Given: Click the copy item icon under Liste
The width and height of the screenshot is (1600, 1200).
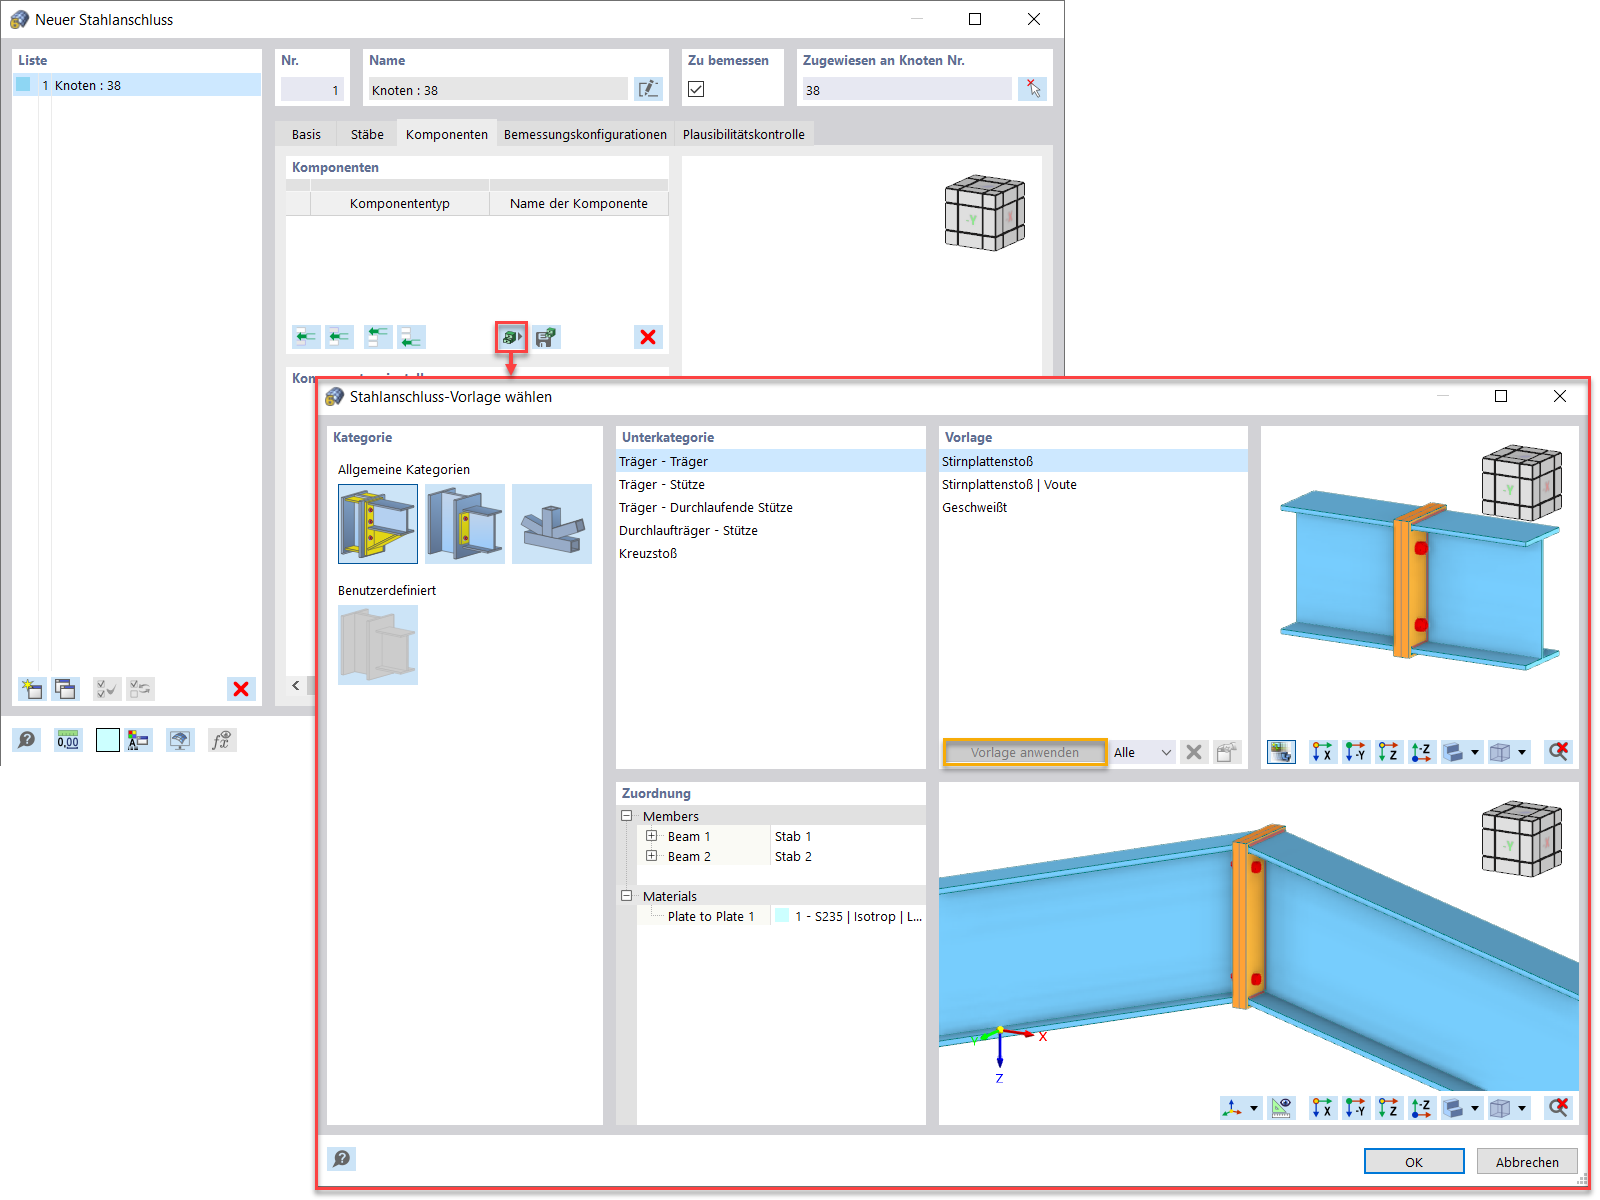Looking at the screenshot, I should (66, 688).
